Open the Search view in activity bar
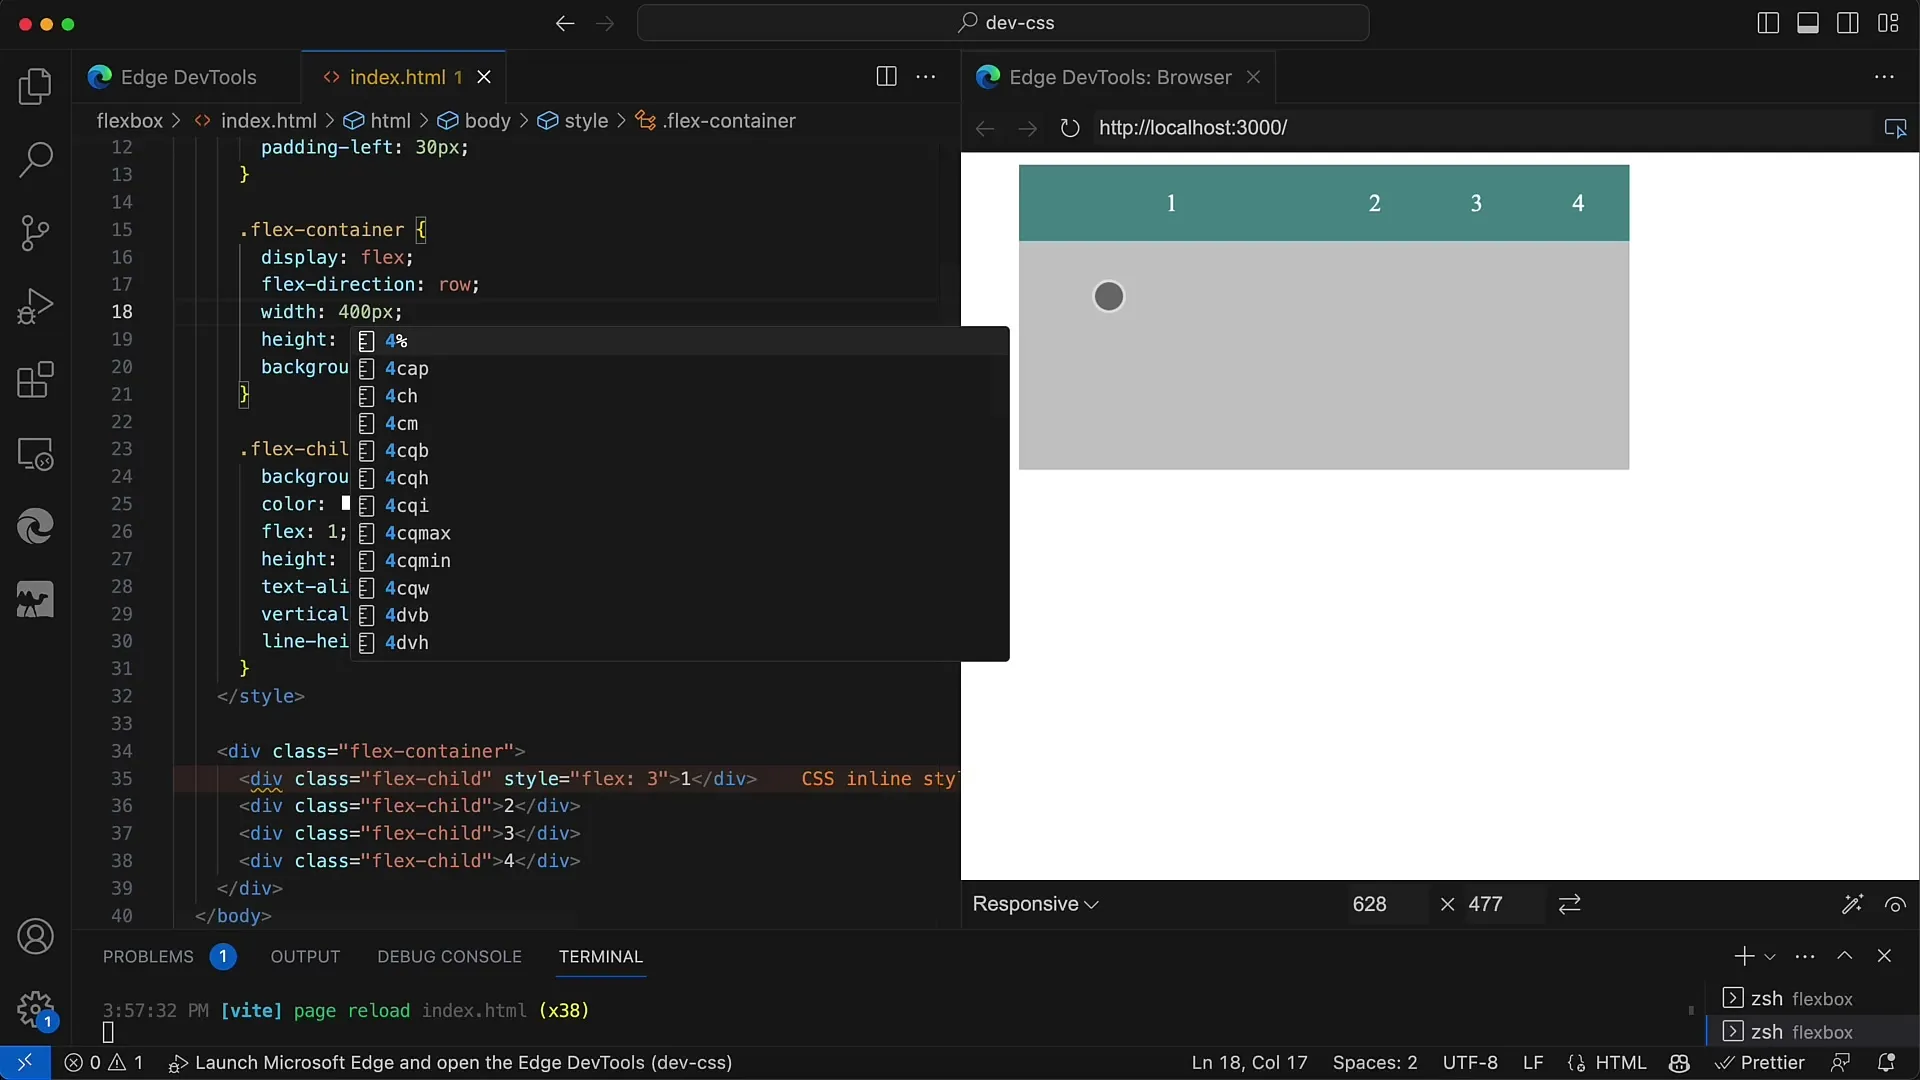The image size is (1920, 1080). [35, 160]
